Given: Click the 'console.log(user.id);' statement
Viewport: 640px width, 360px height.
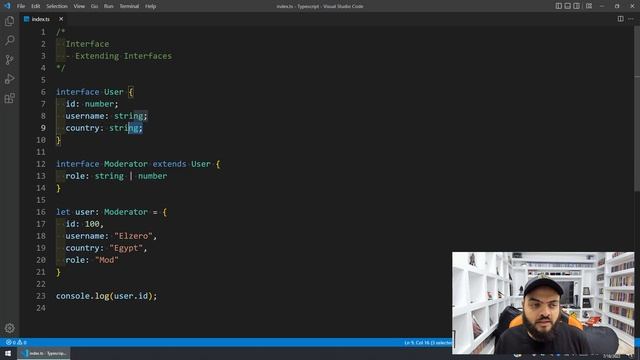Looking at the screenshot, I should tap(106, 296).
